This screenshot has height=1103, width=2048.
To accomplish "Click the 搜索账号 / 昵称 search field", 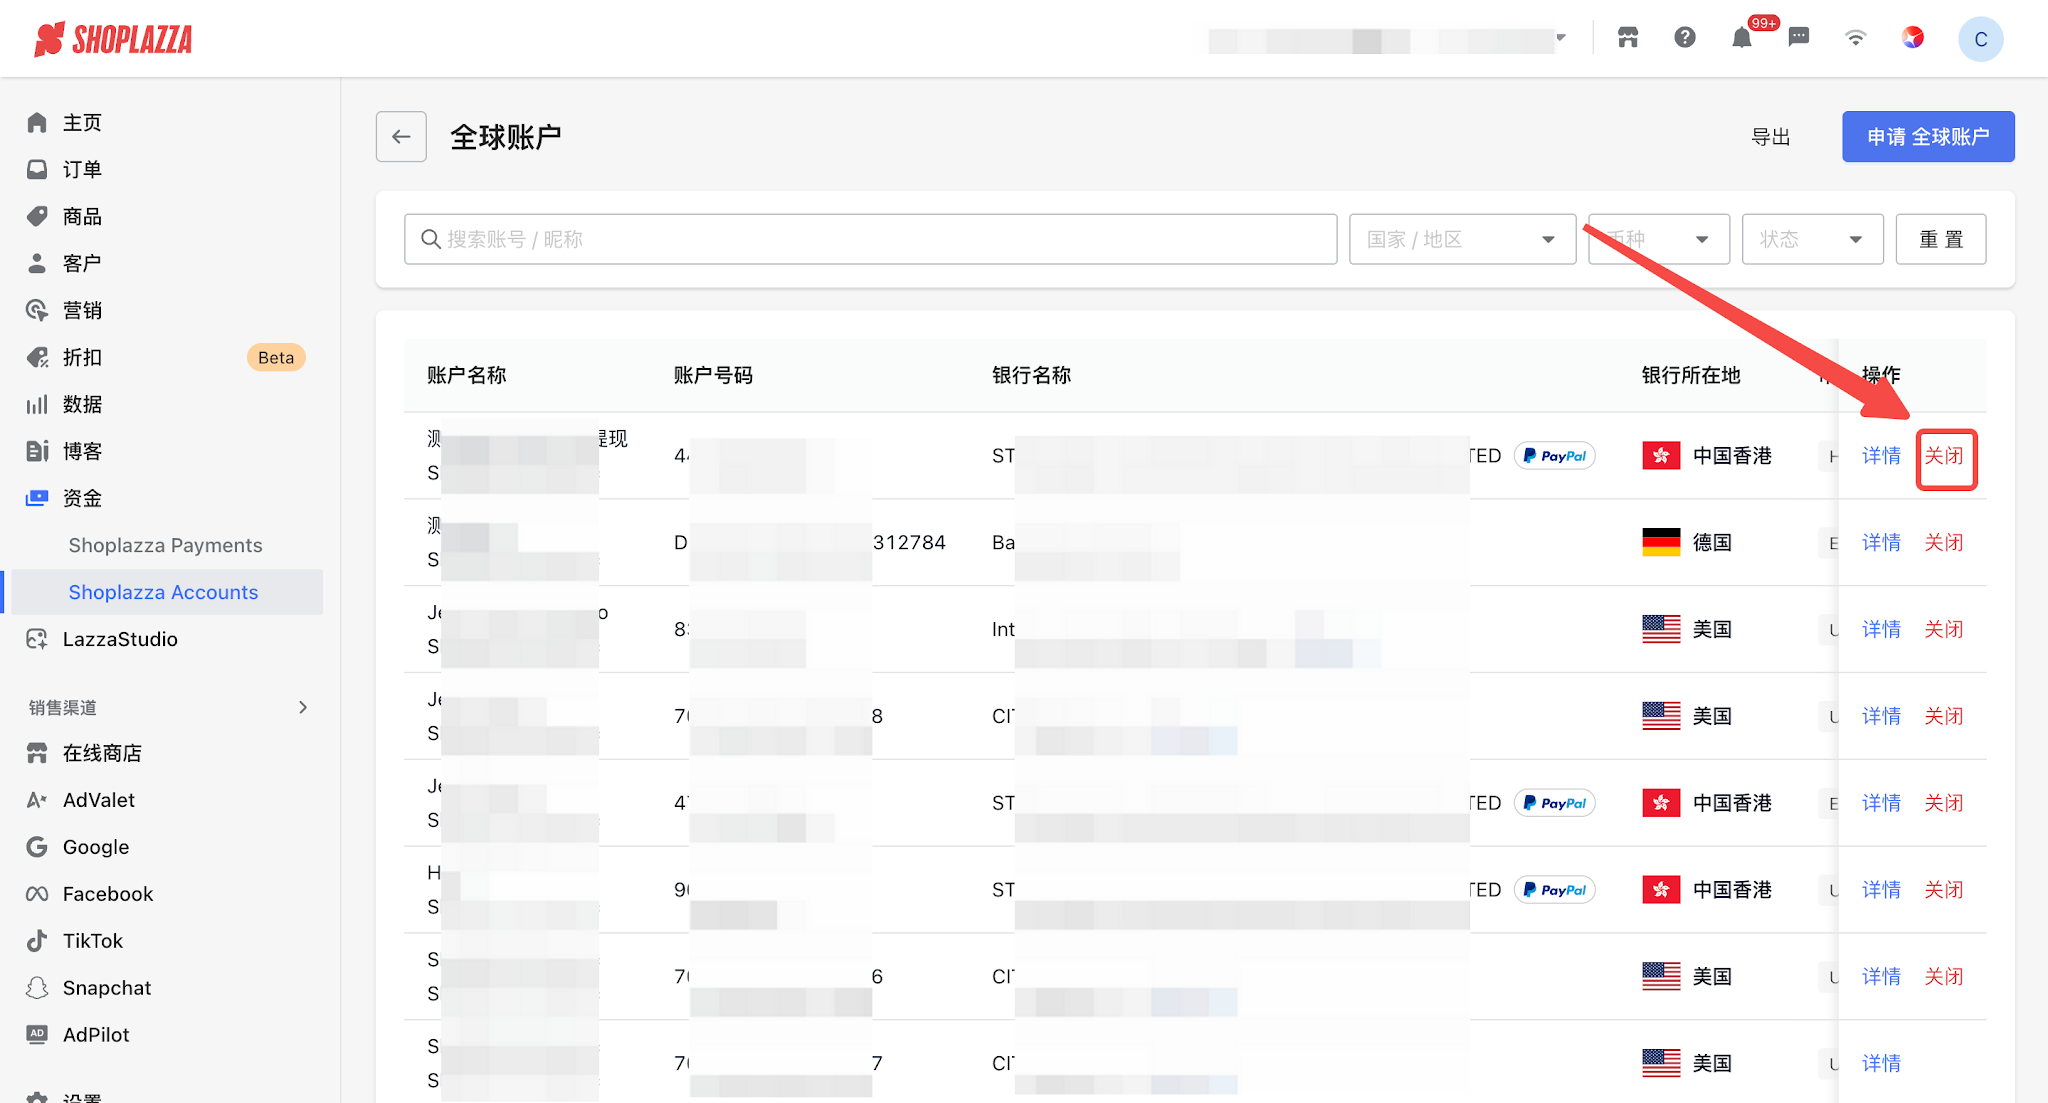I will (x=870, y=239).
